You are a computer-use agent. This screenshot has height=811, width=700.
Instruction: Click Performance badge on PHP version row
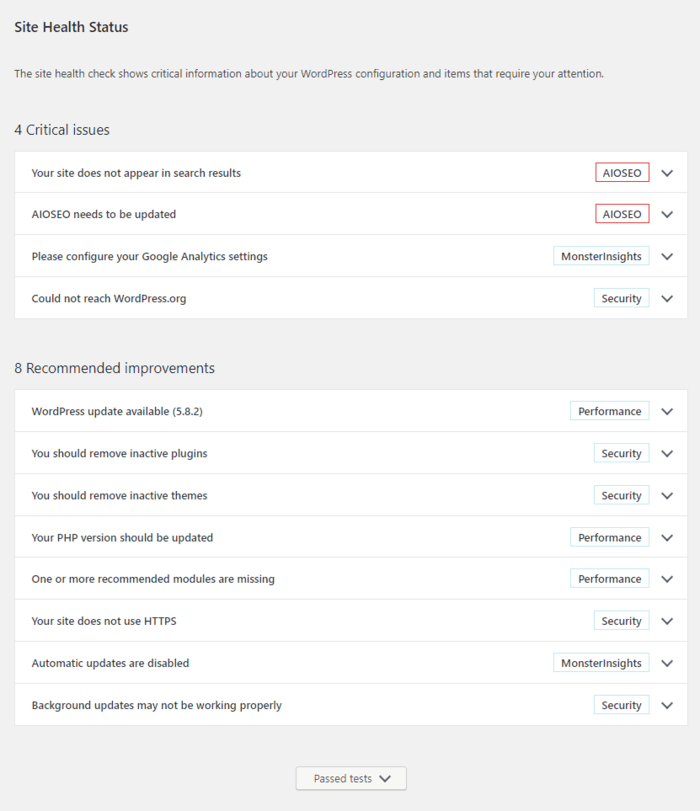pyautogui.click(x=609, y=538)
